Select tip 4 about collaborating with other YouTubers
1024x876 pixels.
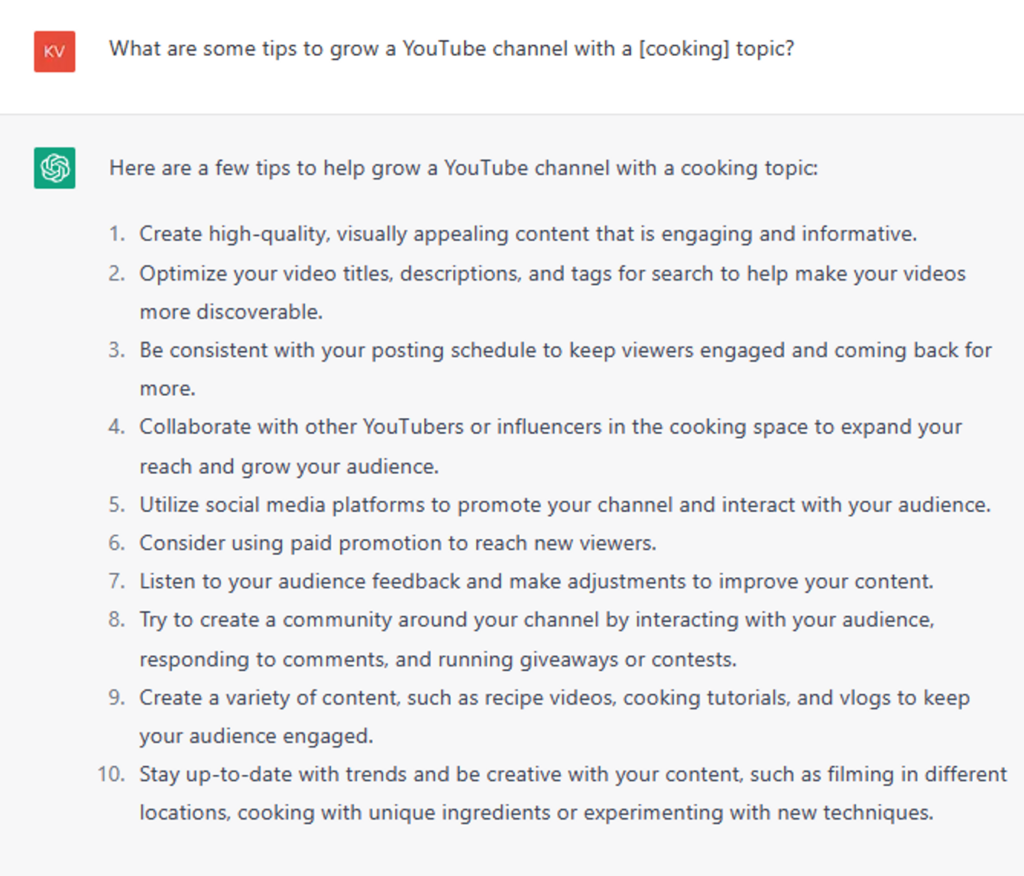[551, 446]
